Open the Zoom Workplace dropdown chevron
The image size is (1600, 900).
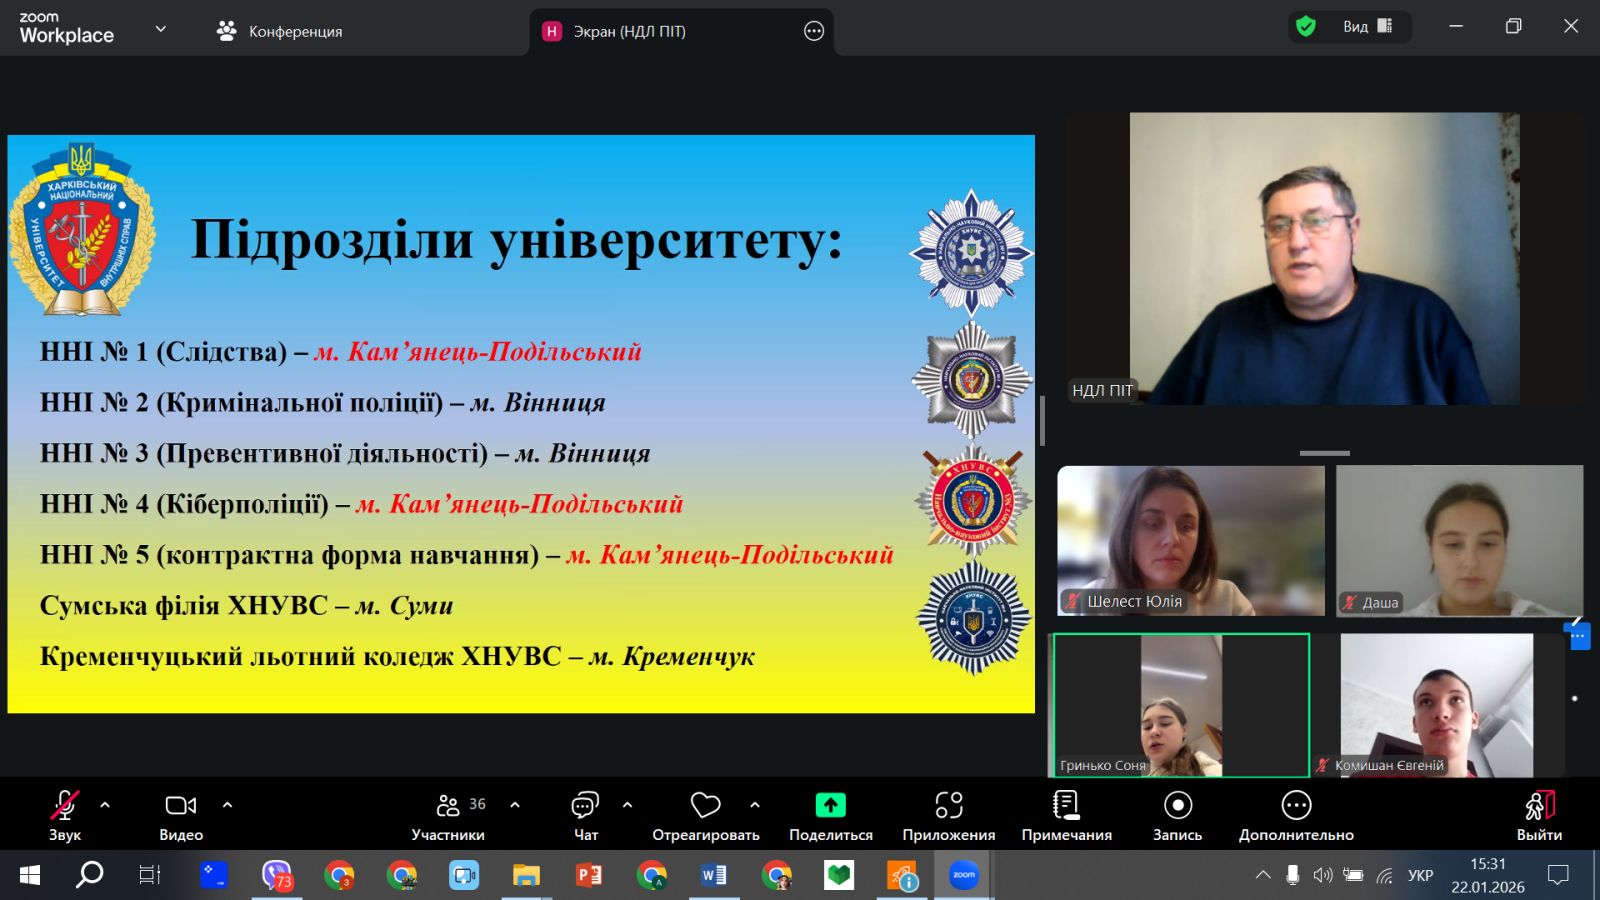click(160, 29)
